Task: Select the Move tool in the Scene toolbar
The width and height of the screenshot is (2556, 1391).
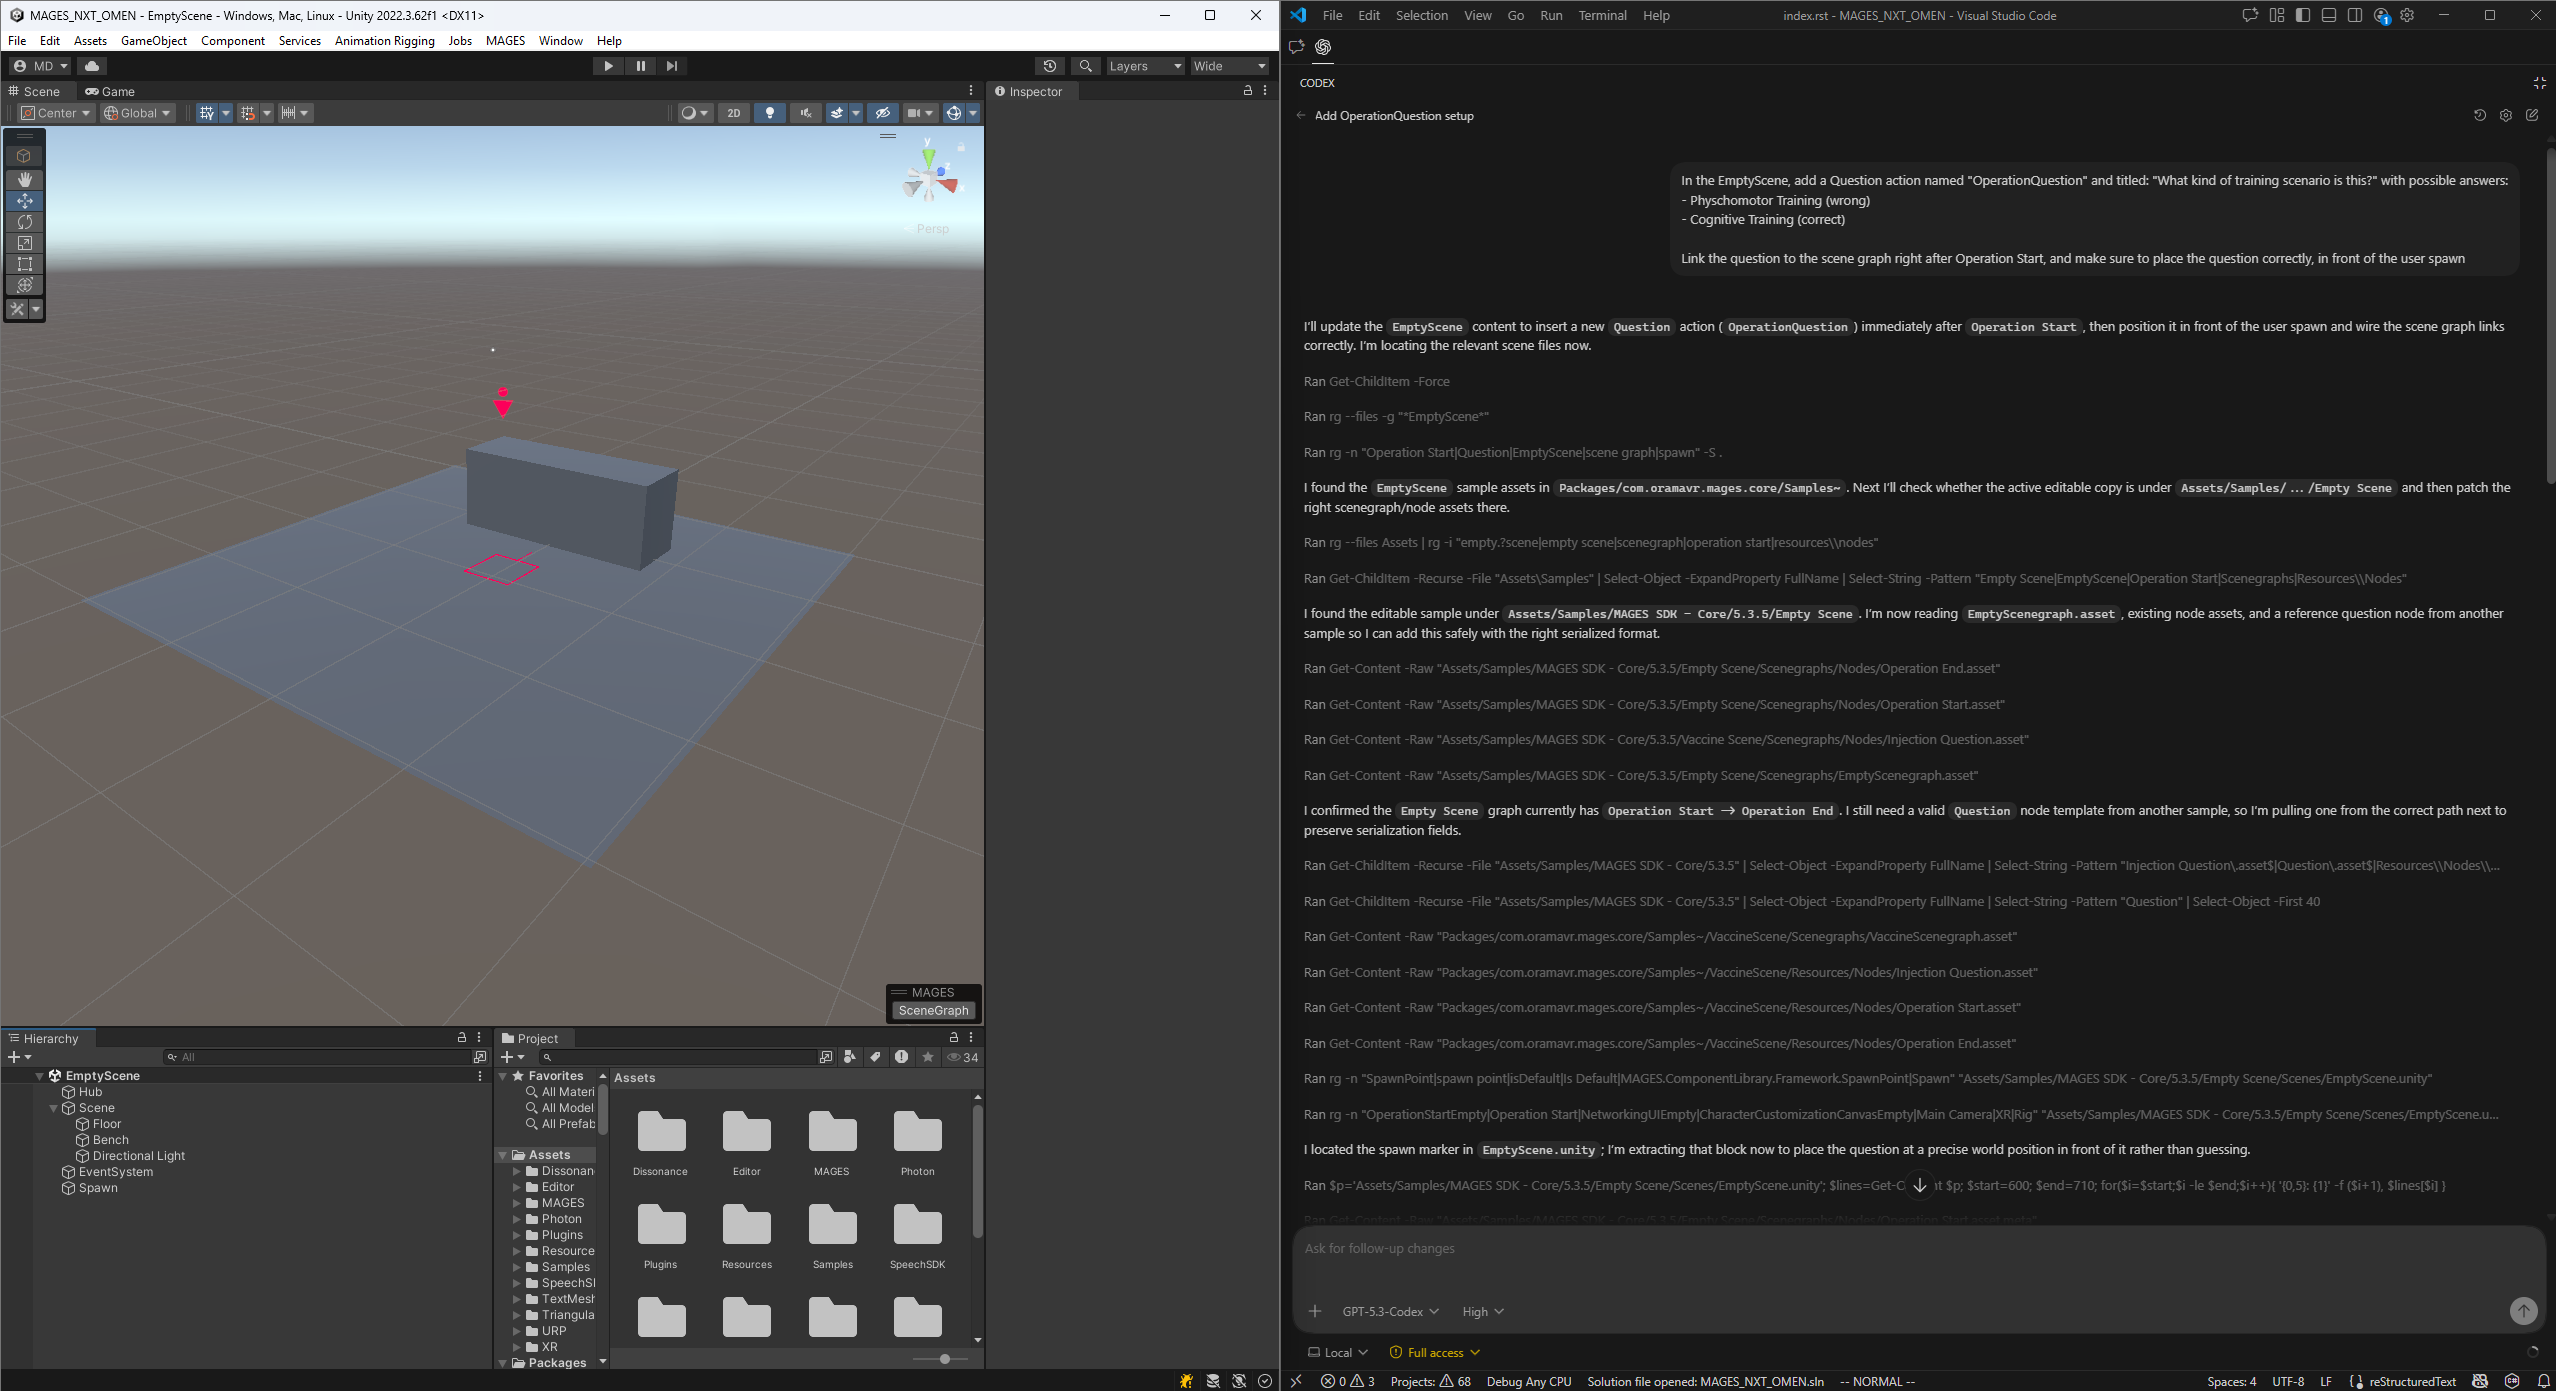Action: point(24,201)
